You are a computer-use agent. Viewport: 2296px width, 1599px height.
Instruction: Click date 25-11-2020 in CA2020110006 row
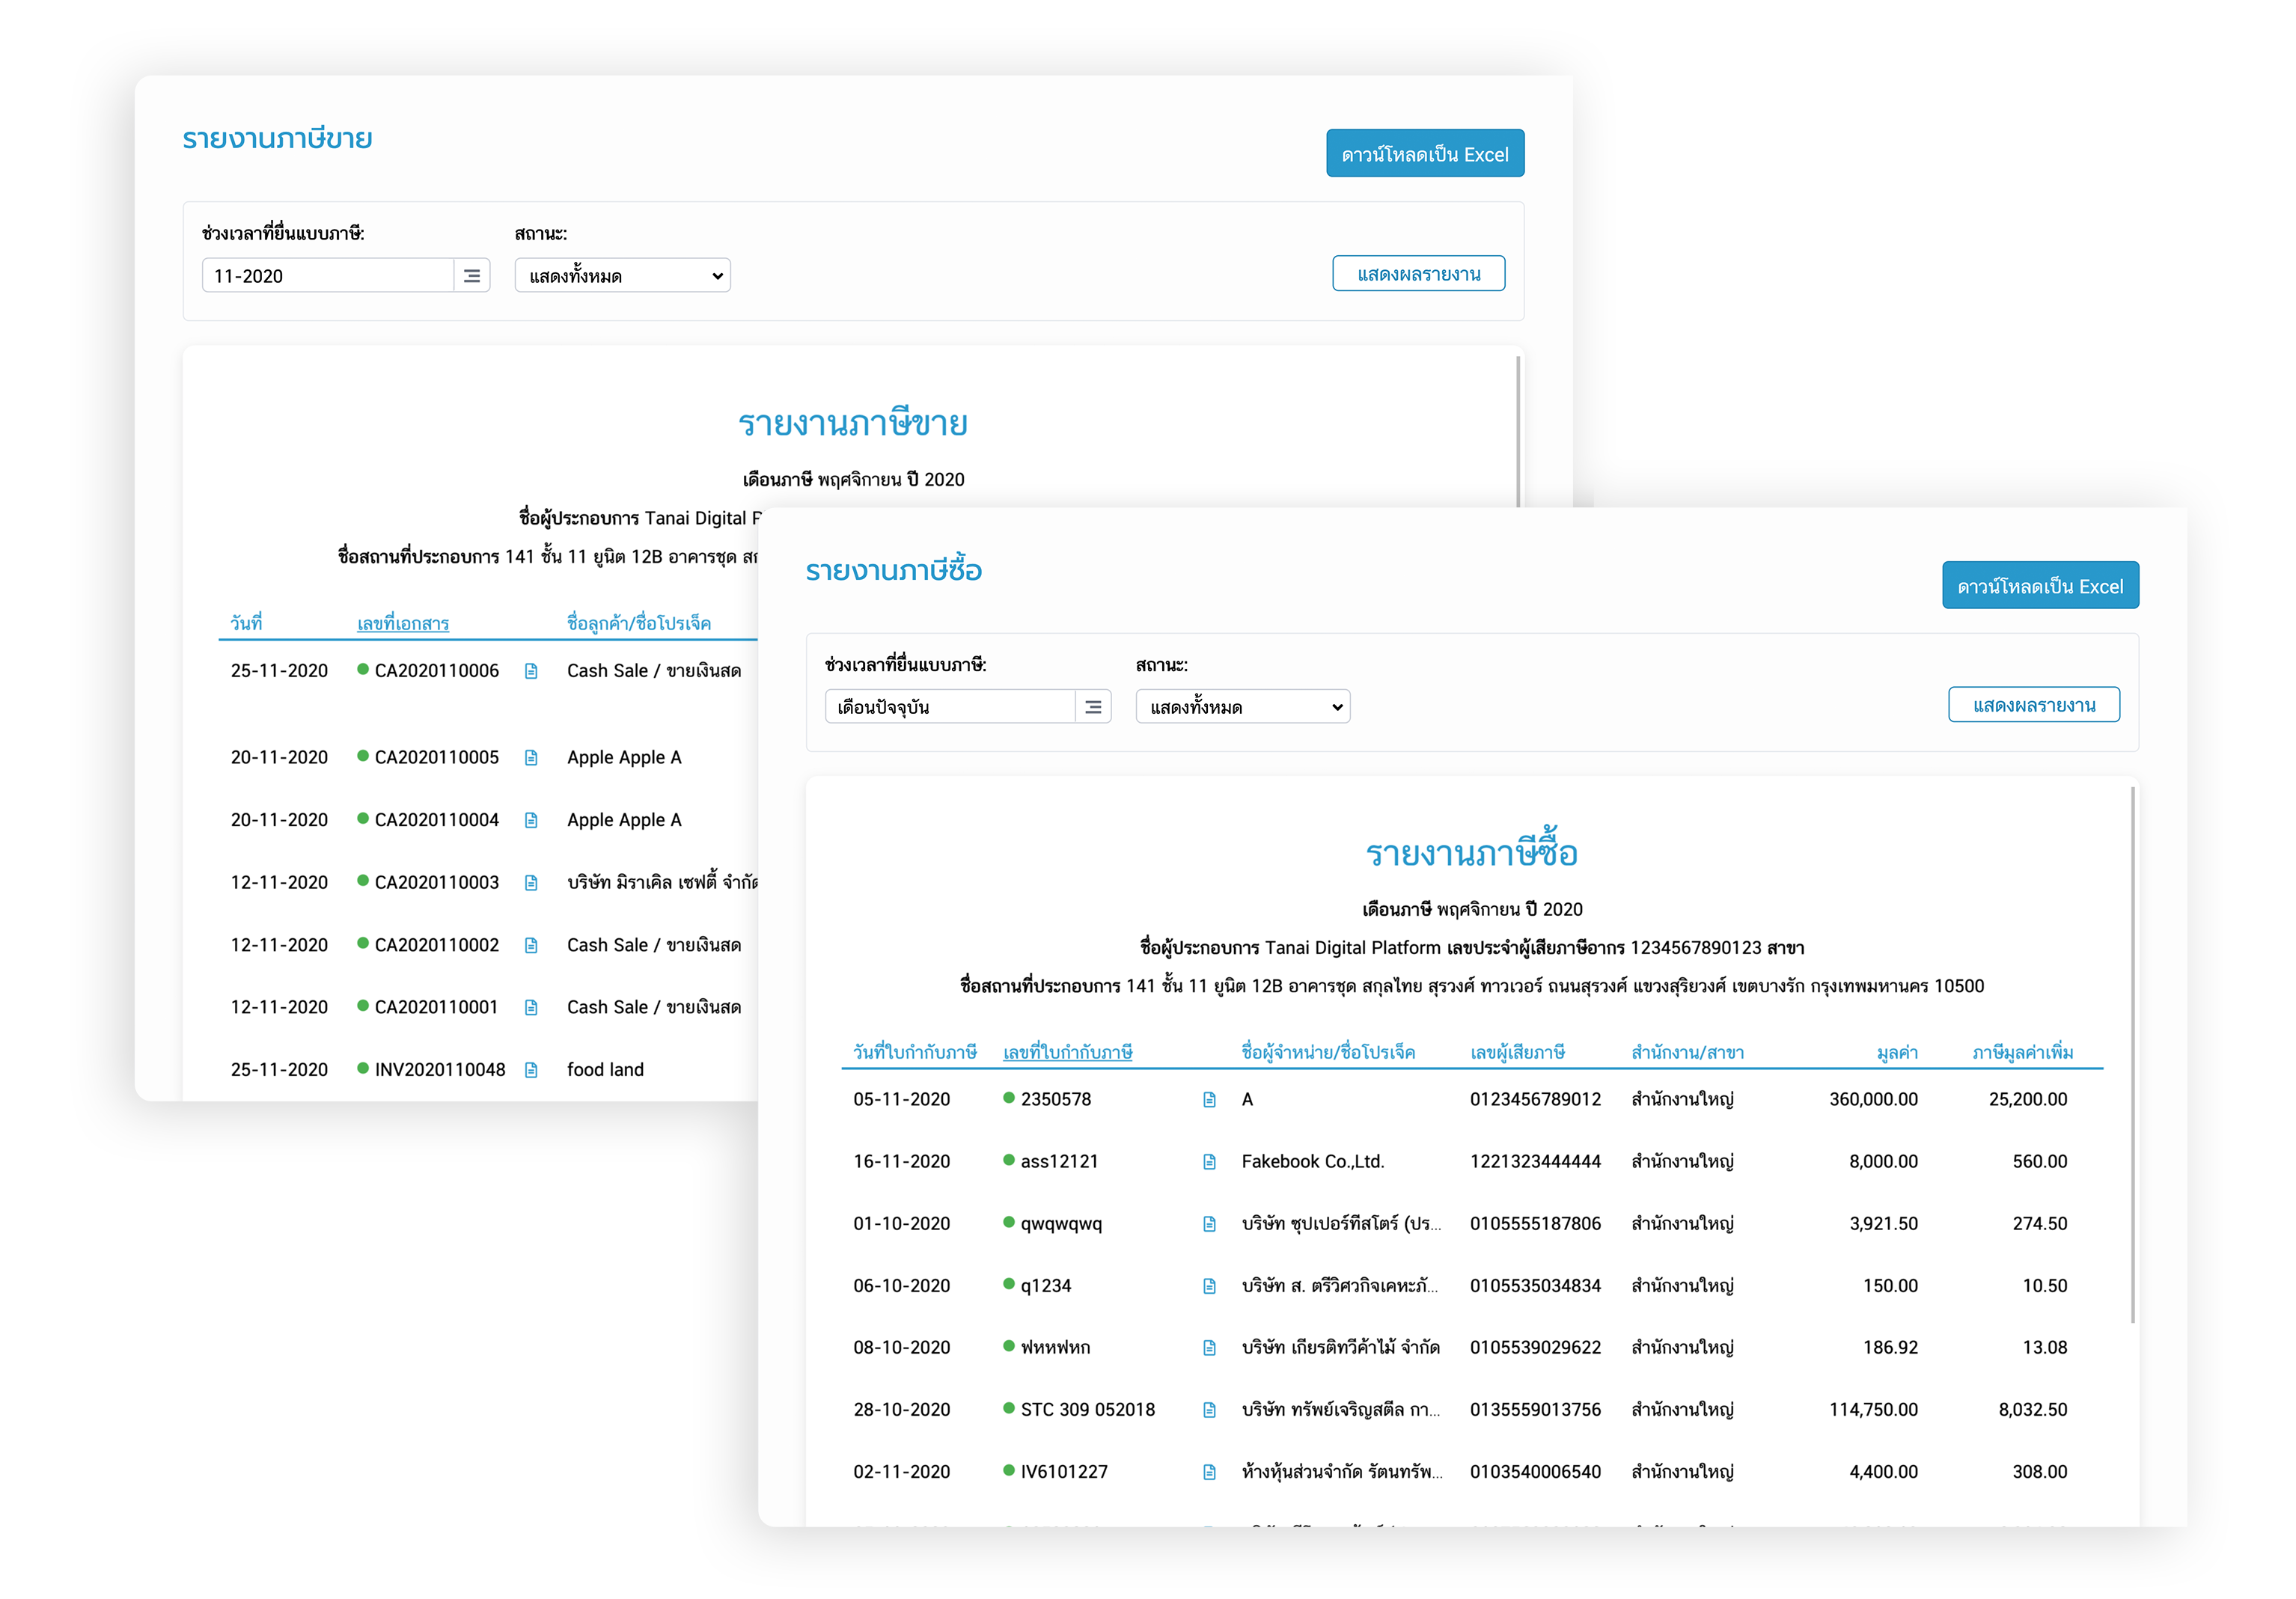coord(279,671)
